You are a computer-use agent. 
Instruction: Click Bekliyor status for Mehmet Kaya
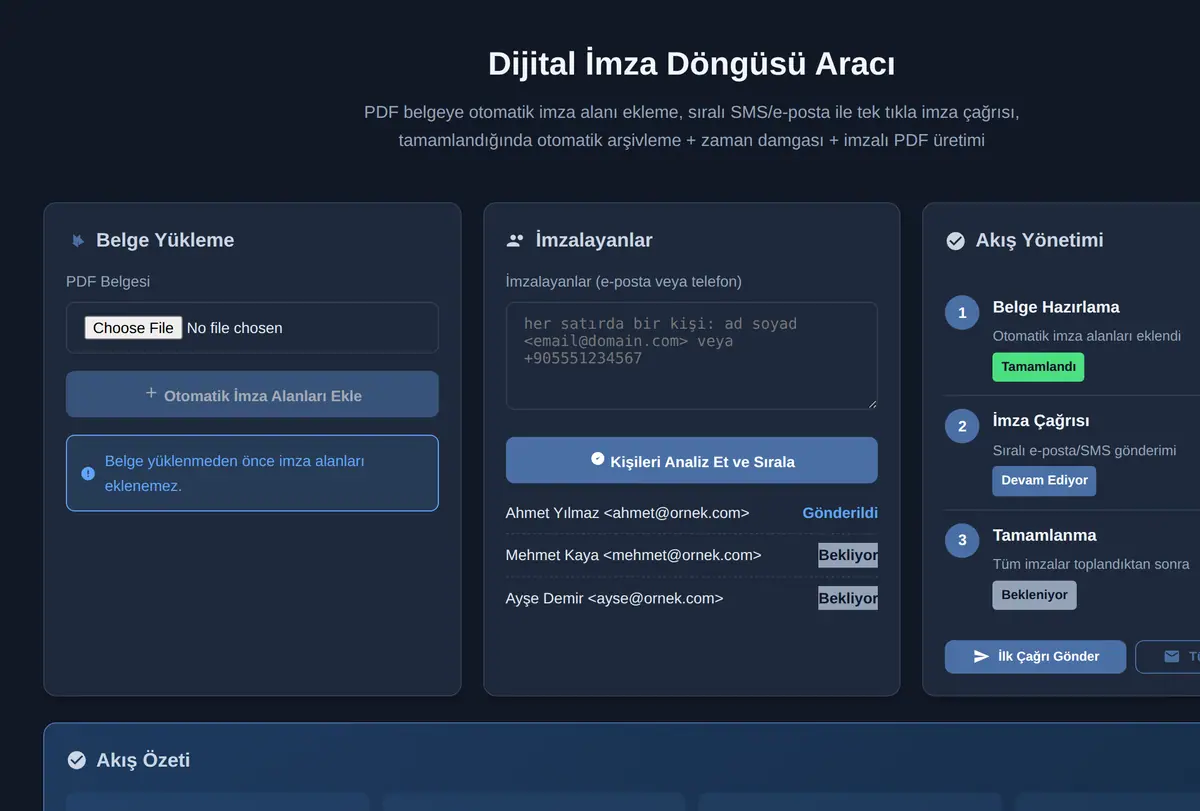pos(848,555)
